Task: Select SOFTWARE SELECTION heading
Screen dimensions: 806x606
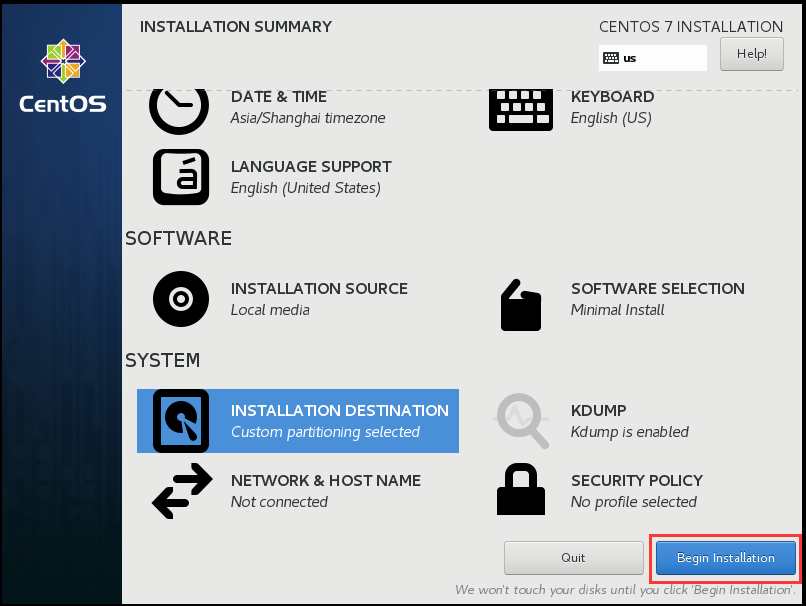Action: click(658, 288)
